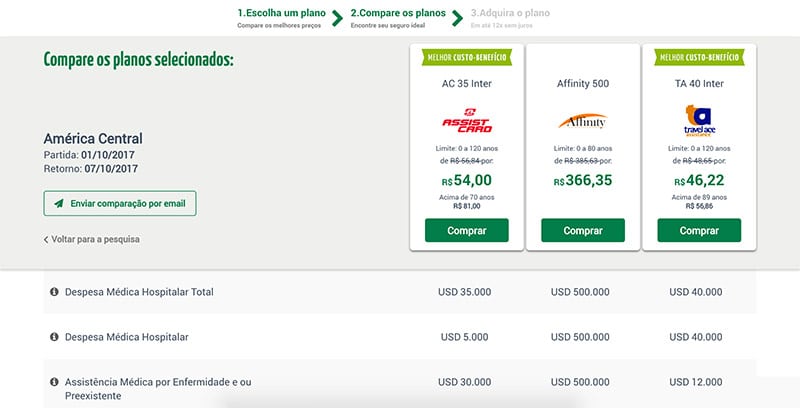Image resolution: width=800 pixels, height=408 pixels.
Task: Open step 3.Adquira o plano
Action: pyautogui.click(x=510, y=18)
